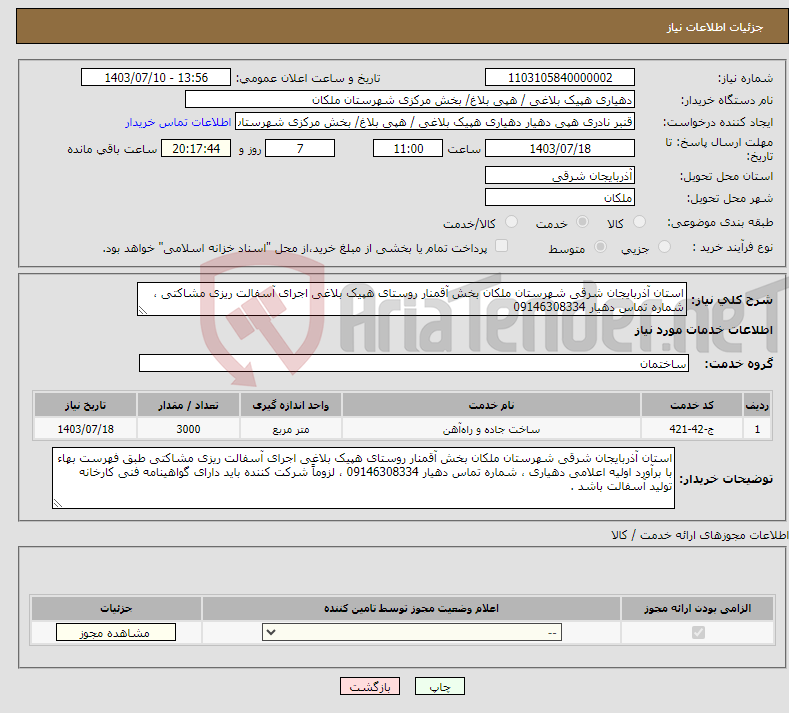Viewport: 789px width, 713px height.
Task: Click the جزئیات اطلاعات نیاز header title
Action: tap(715, 27)
